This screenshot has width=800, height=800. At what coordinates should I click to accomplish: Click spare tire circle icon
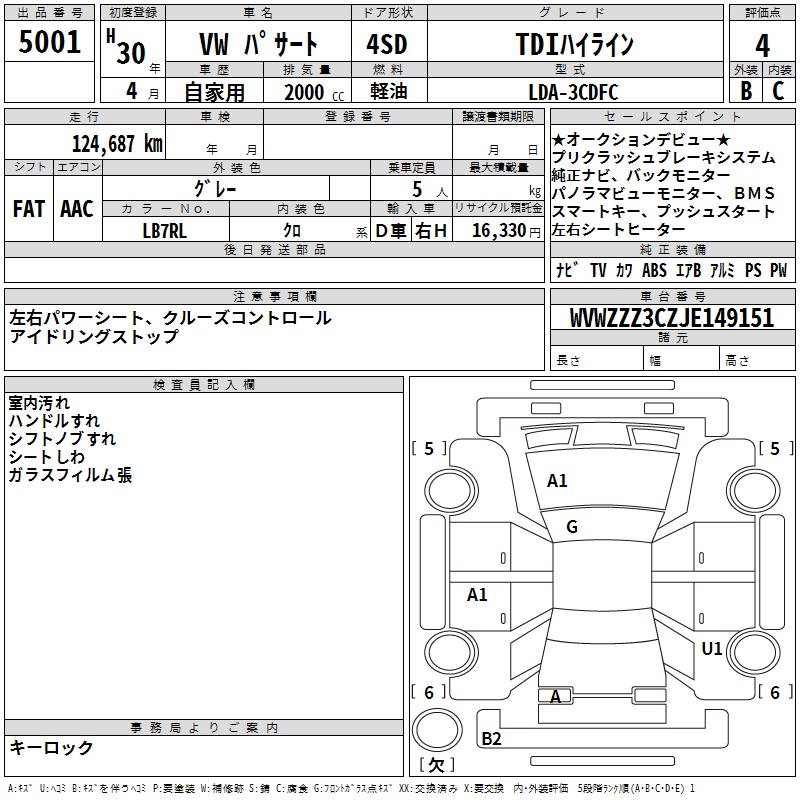(x=437, y=730)
